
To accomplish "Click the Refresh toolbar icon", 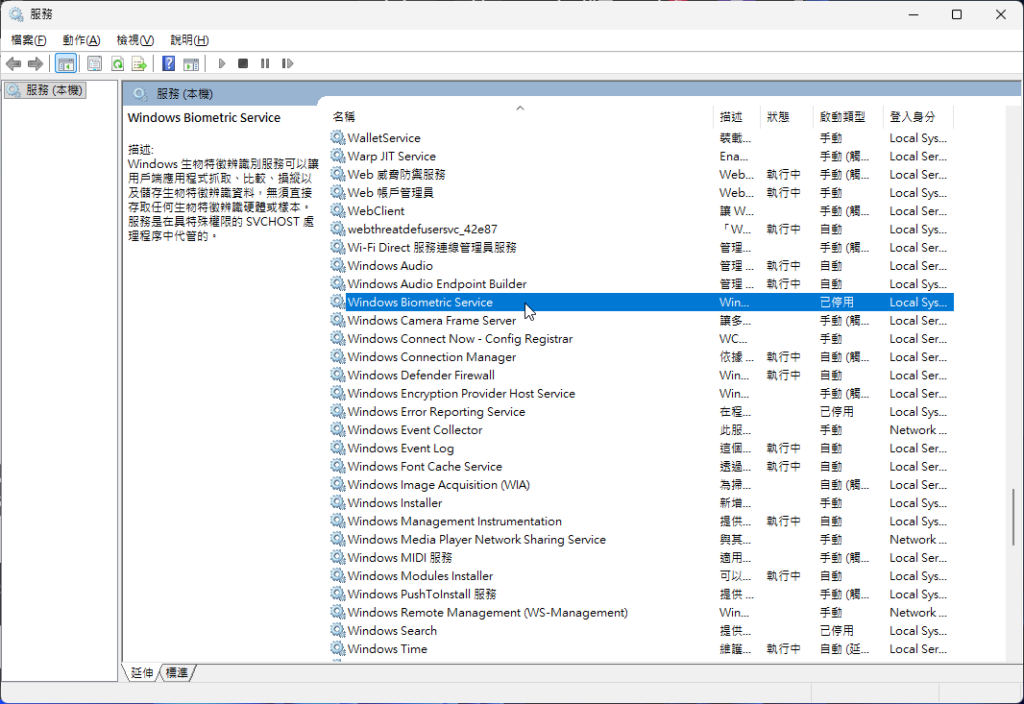I will (117, 64).
